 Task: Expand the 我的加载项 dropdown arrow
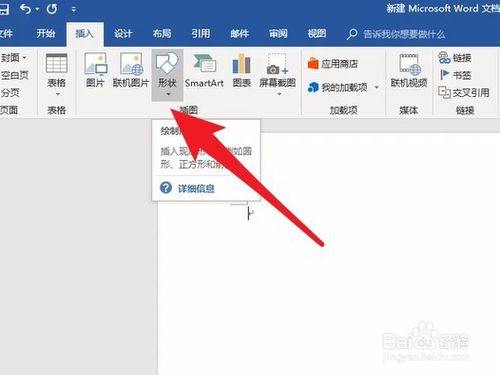(377, 87)
